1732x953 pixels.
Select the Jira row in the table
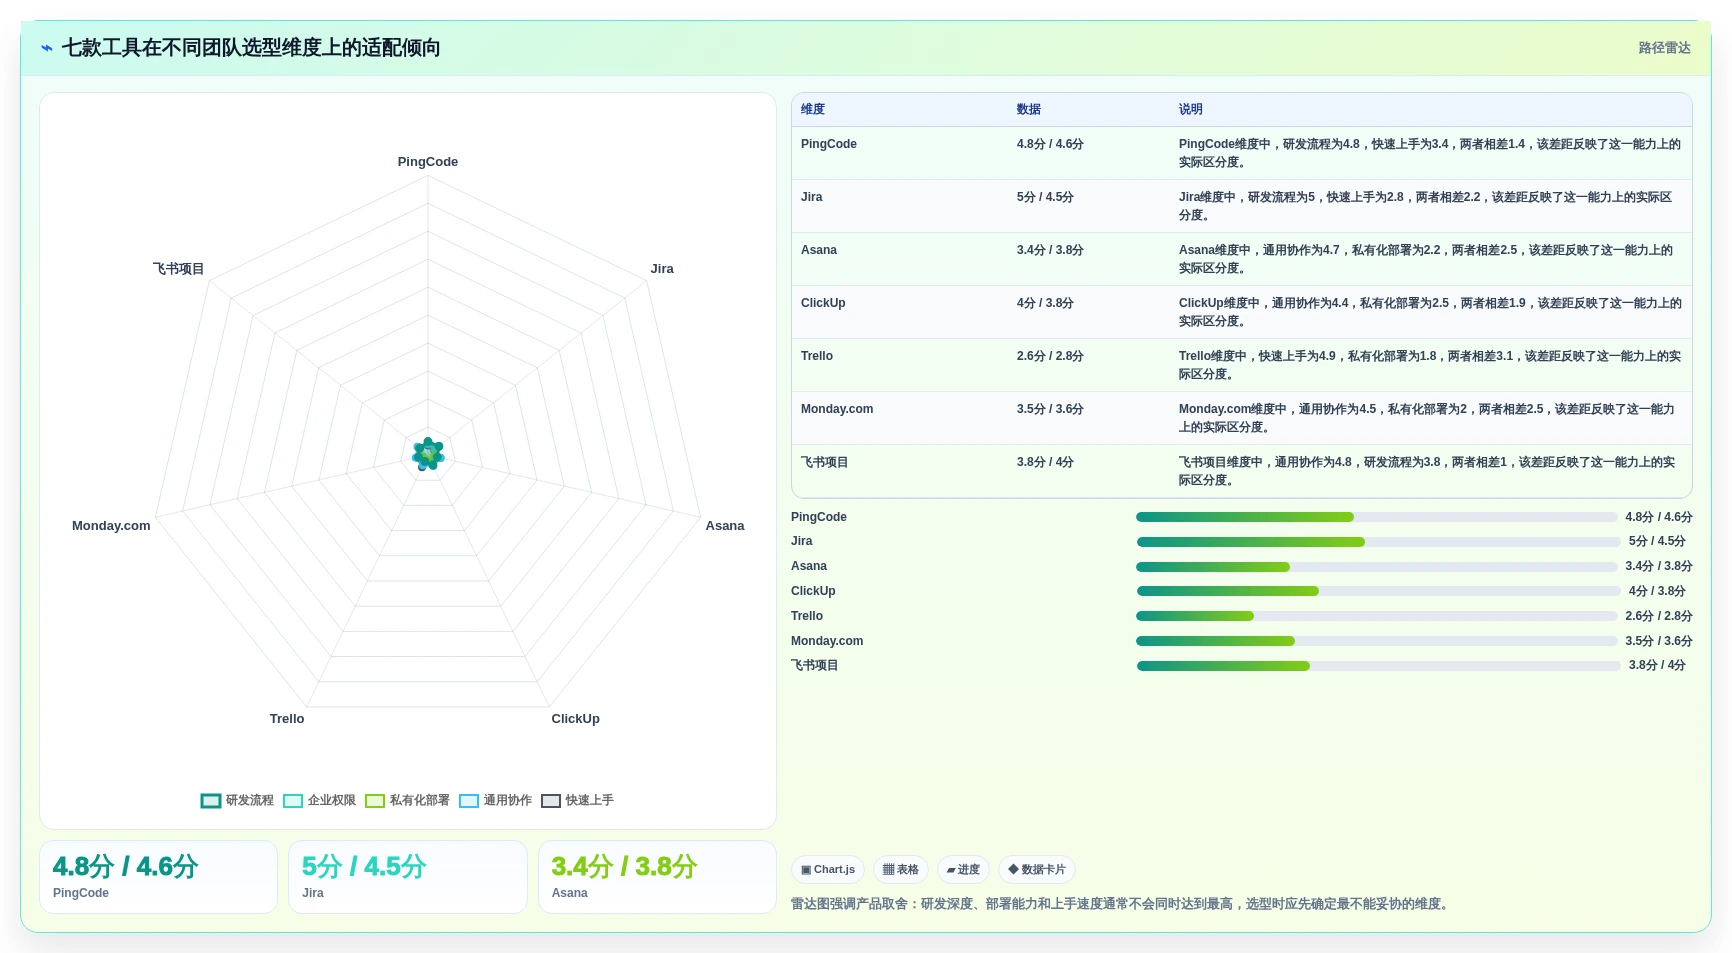point(1242,206)
